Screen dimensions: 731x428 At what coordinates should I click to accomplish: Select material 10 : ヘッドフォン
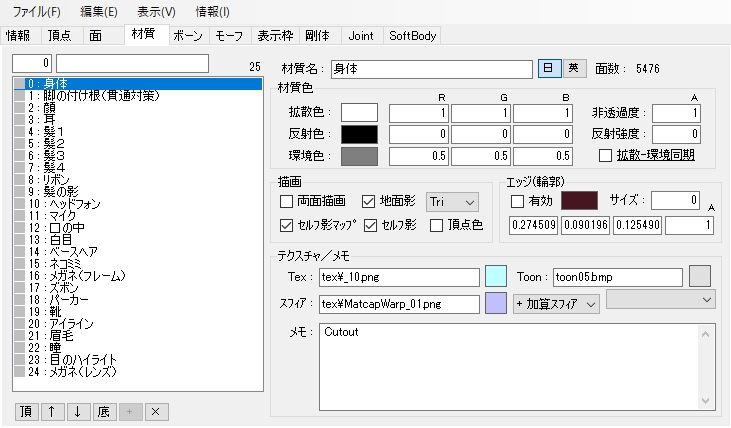(x=138, y=204)
